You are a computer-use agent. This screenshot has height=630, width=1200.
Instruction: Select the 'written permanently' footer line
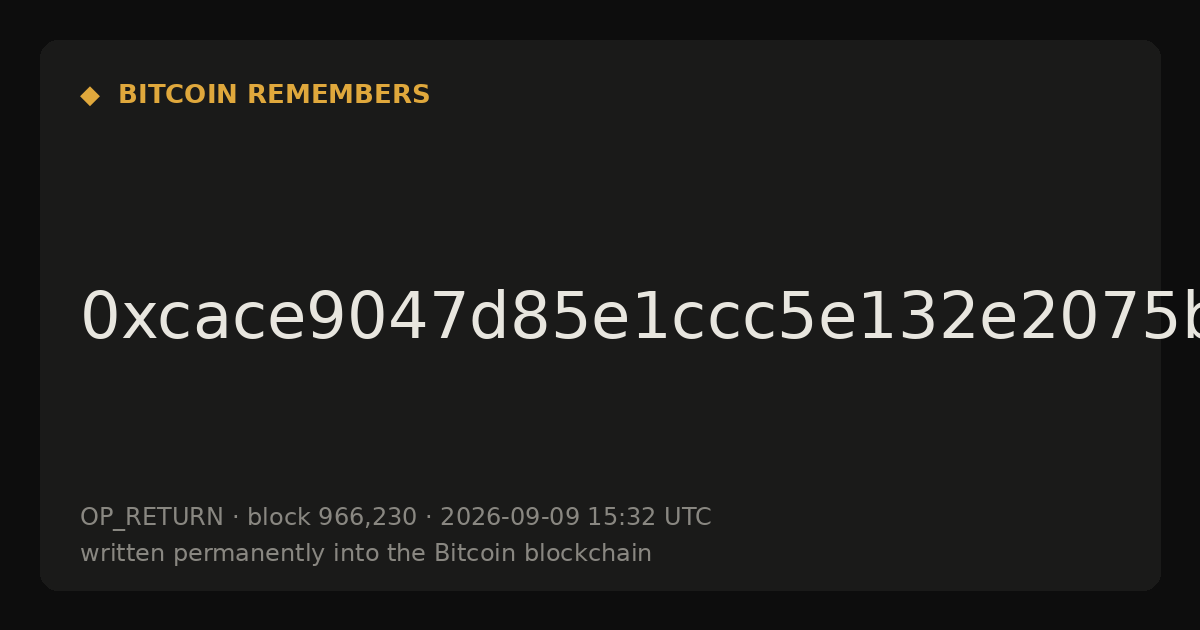pos(366,553)
